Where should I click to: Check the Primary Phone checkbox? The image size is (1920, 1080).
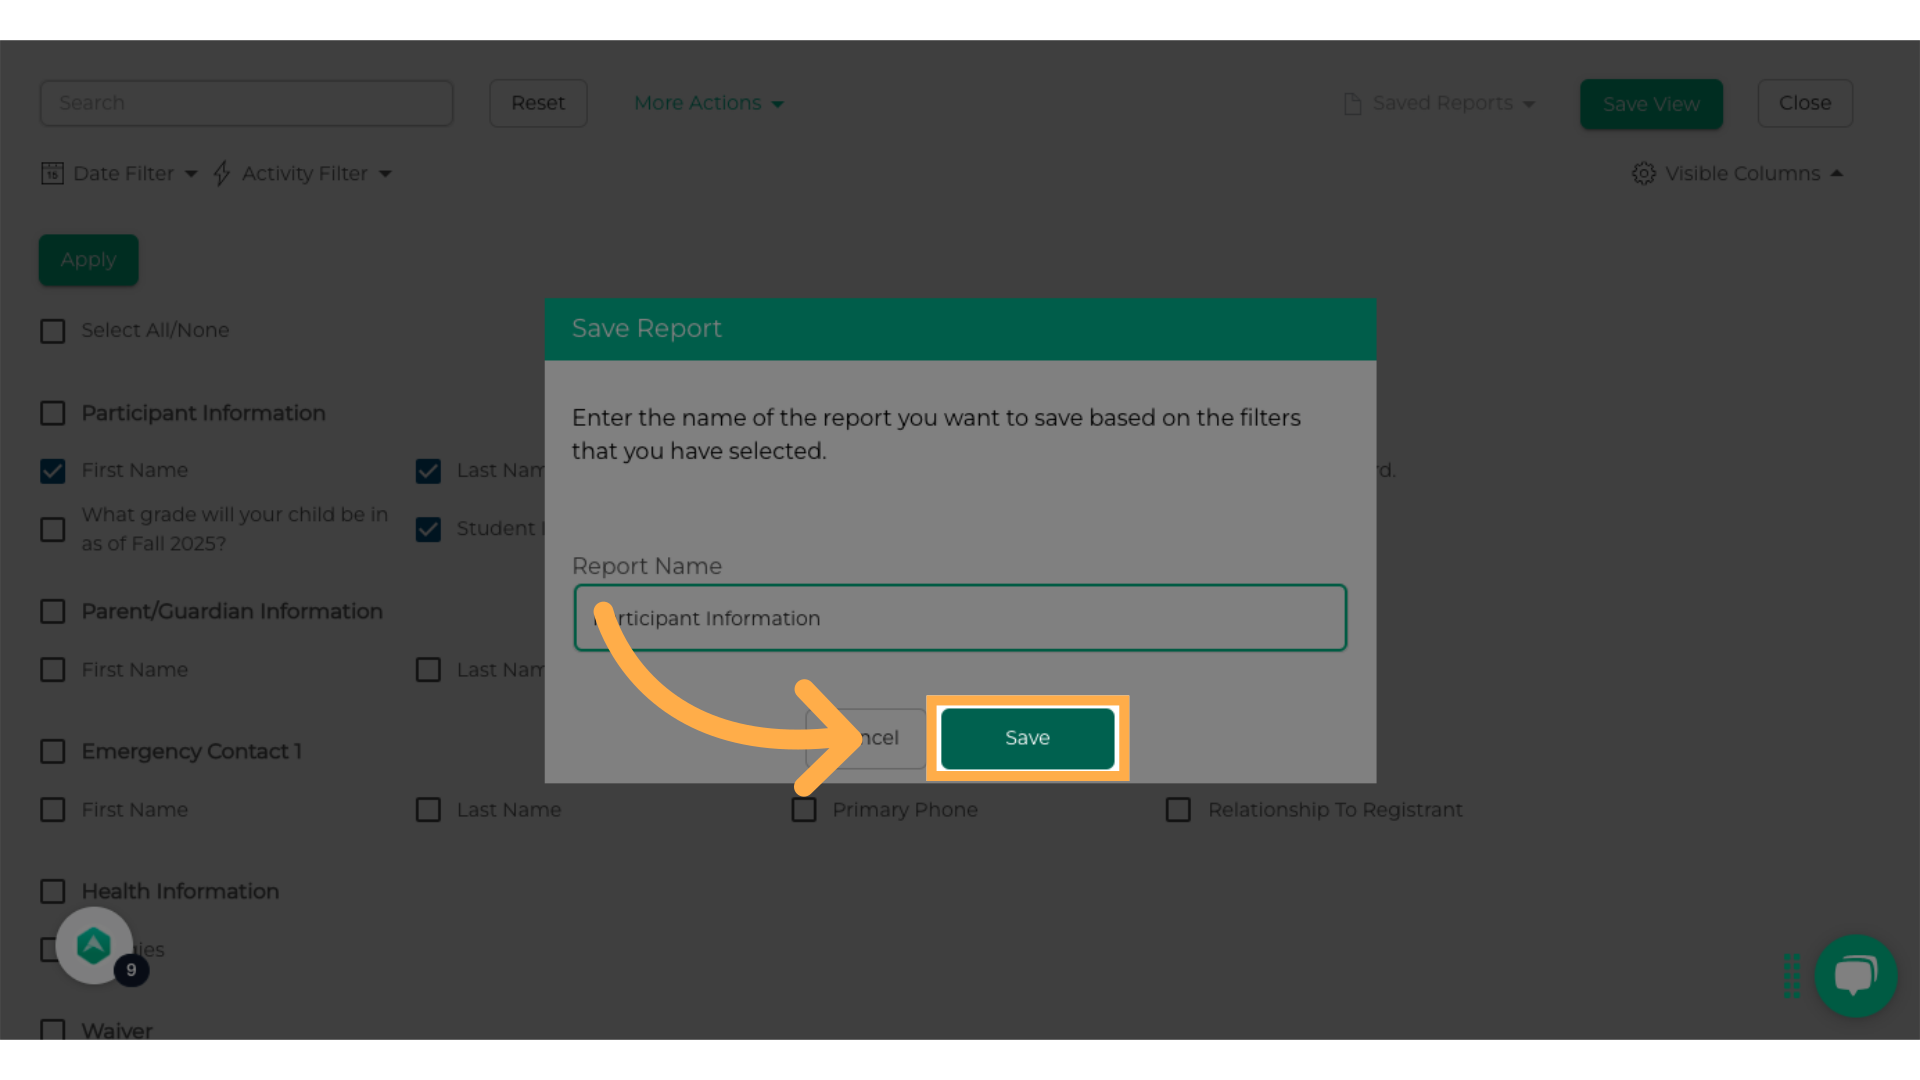804,810
